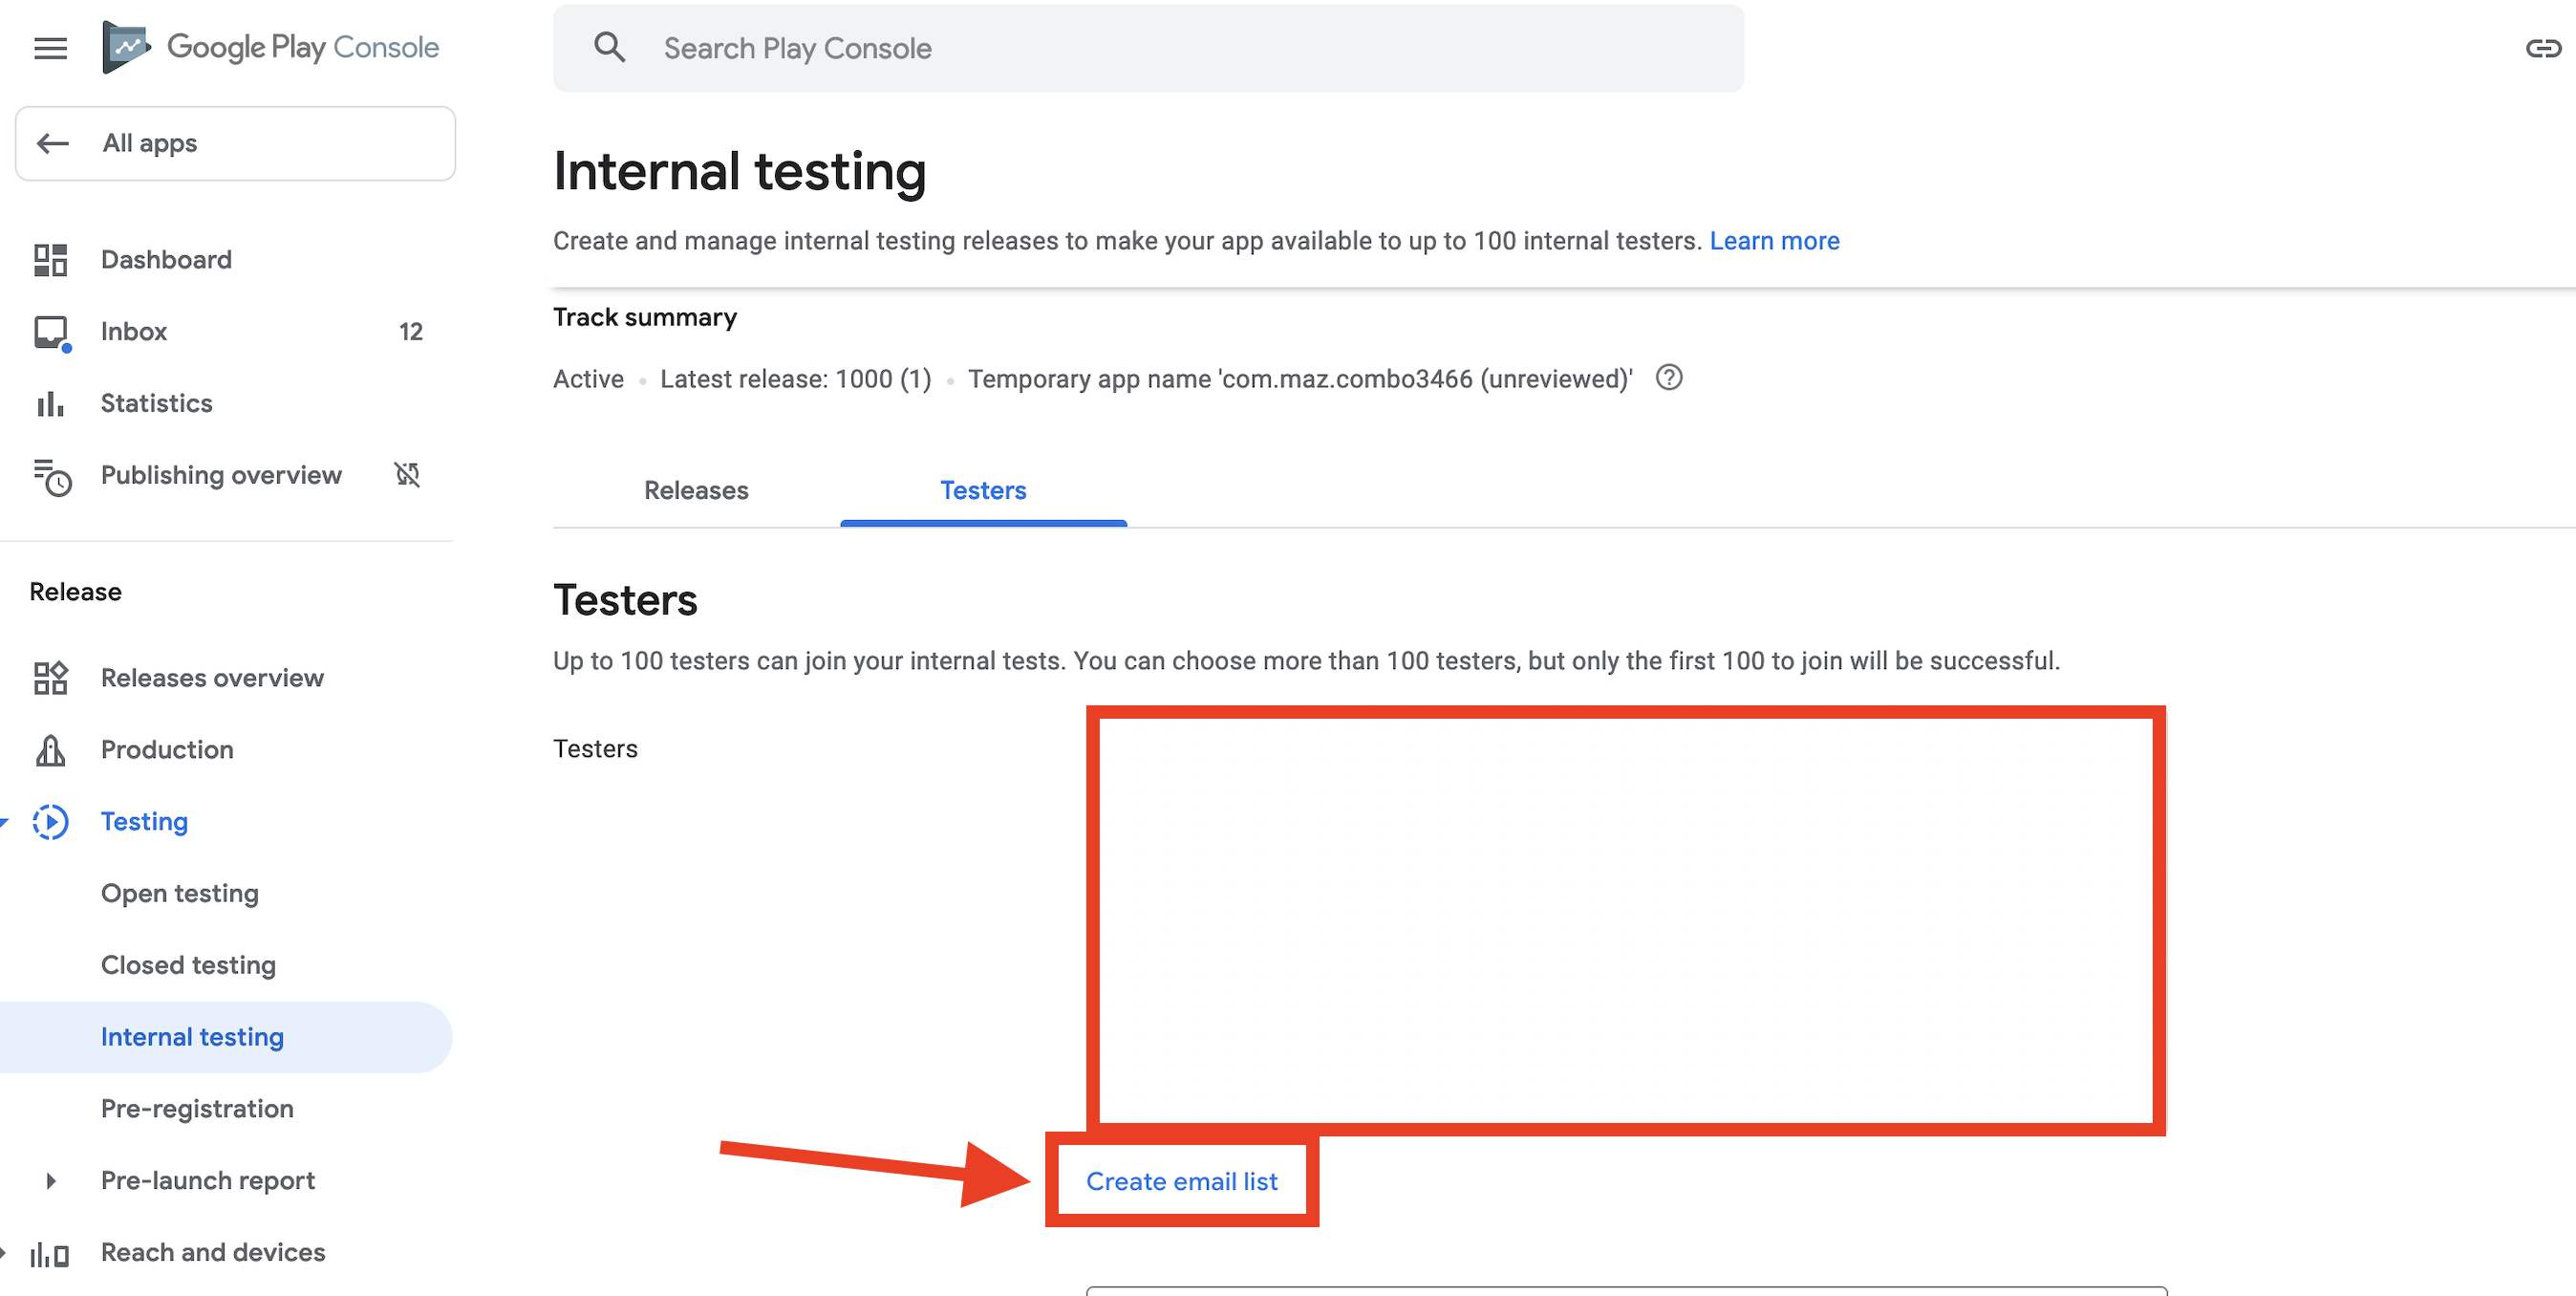
Task: Click the Production icon in sidebar
Action: [50, 750]
